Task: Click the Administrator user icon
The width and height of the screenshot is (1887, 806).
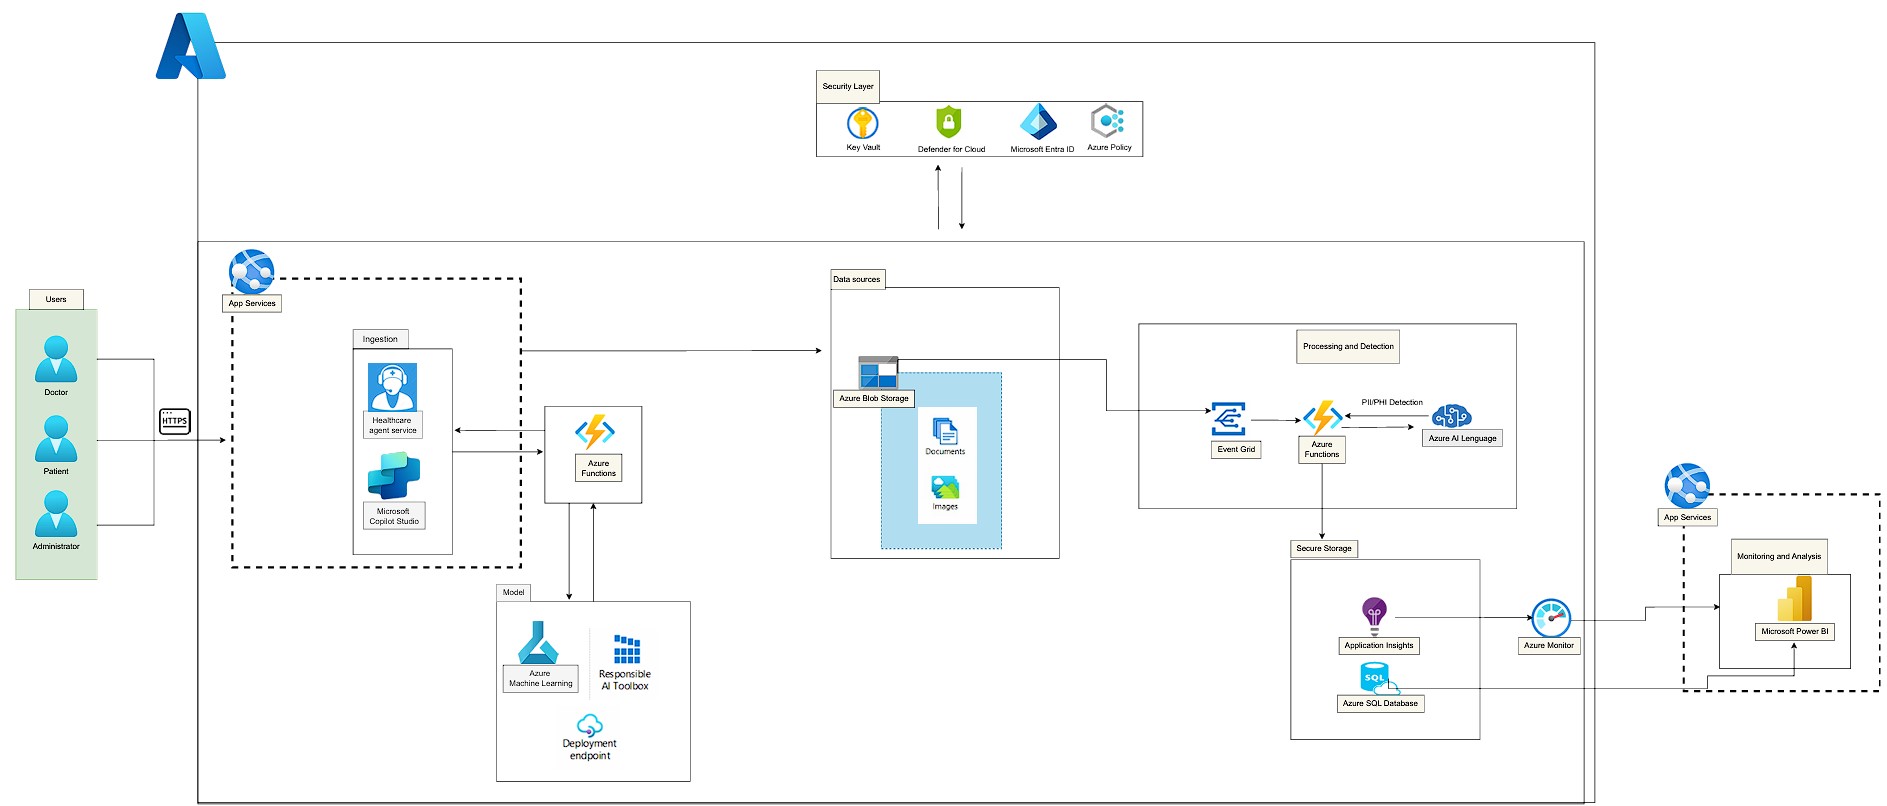Action: click(x=56, y=514)
